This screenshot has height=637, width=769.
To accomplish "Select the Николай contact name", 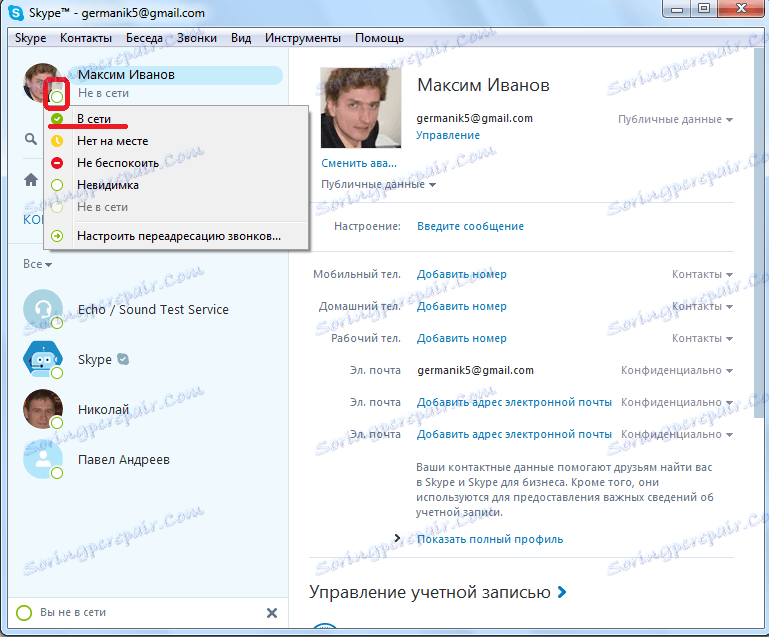I will pyautogui.click(x=103, y=409).
